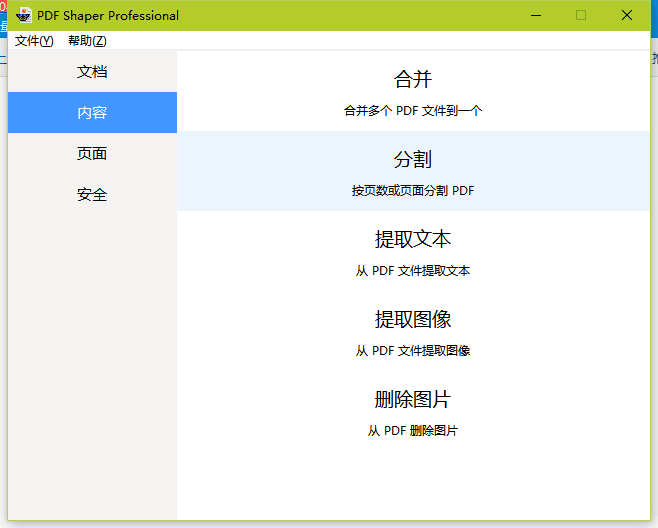Click the PDF Shaper app icon
The height and width of the screenshot is (528, 658).
click(24, 16)
